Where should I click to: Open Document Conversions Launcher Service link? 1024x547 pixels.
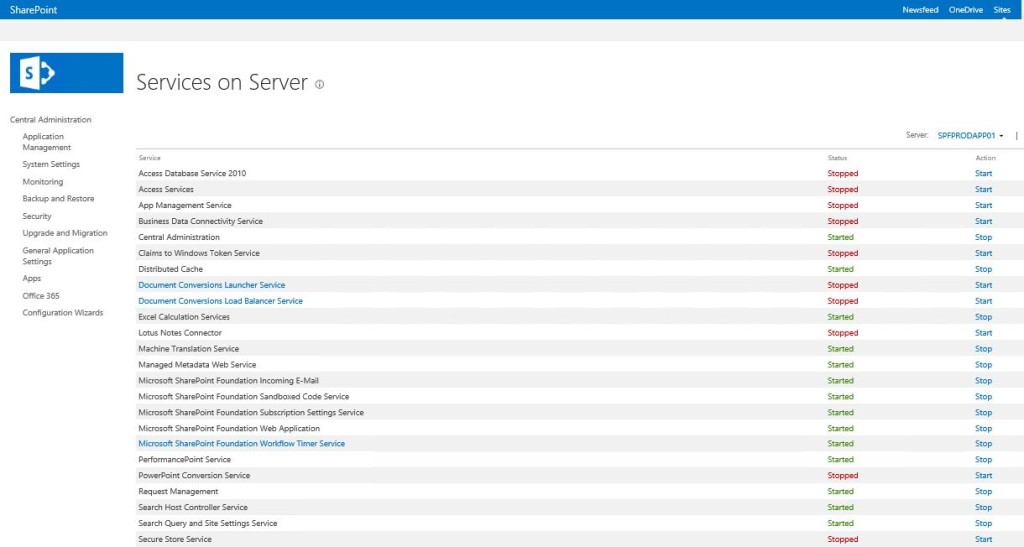[212, 285]
